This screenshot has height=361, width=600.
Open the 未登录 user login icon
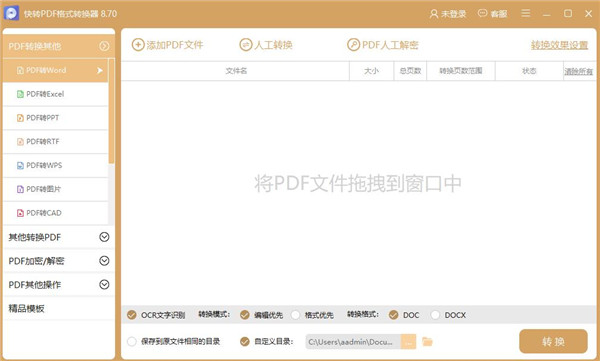[x=434, y=14]
